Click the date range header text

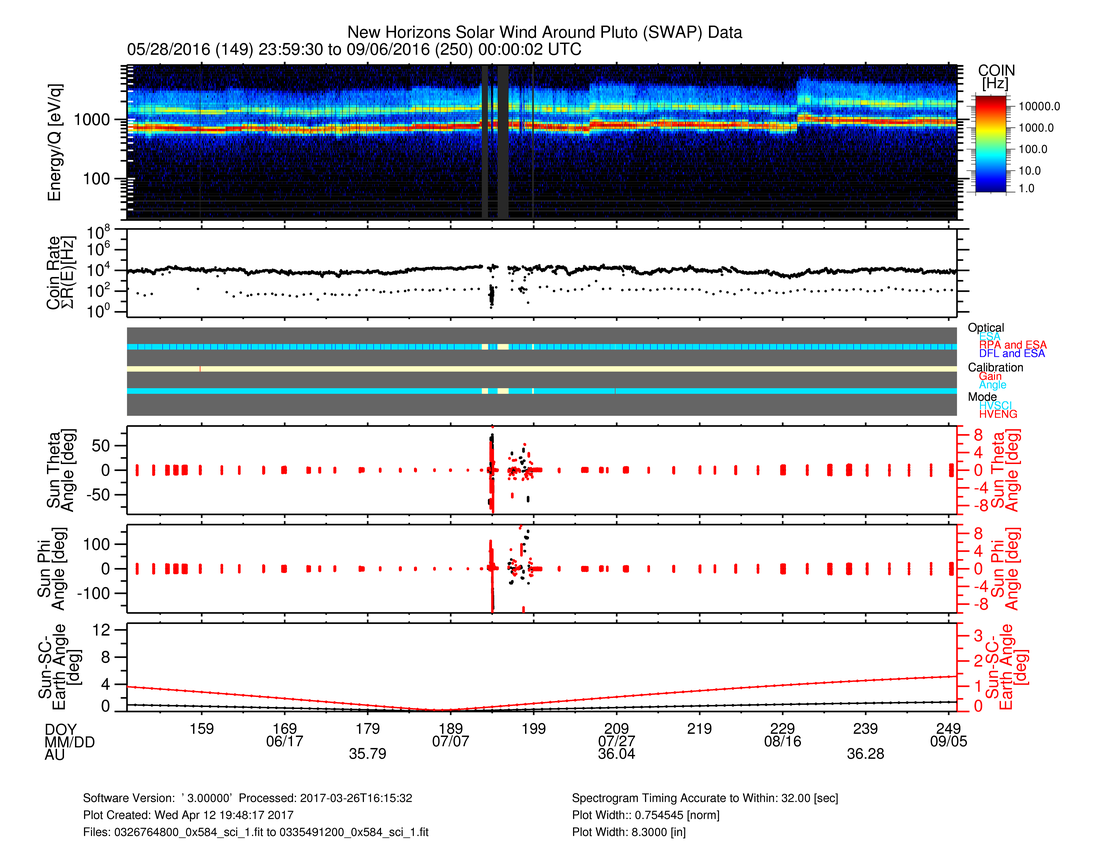coord(354,50)
